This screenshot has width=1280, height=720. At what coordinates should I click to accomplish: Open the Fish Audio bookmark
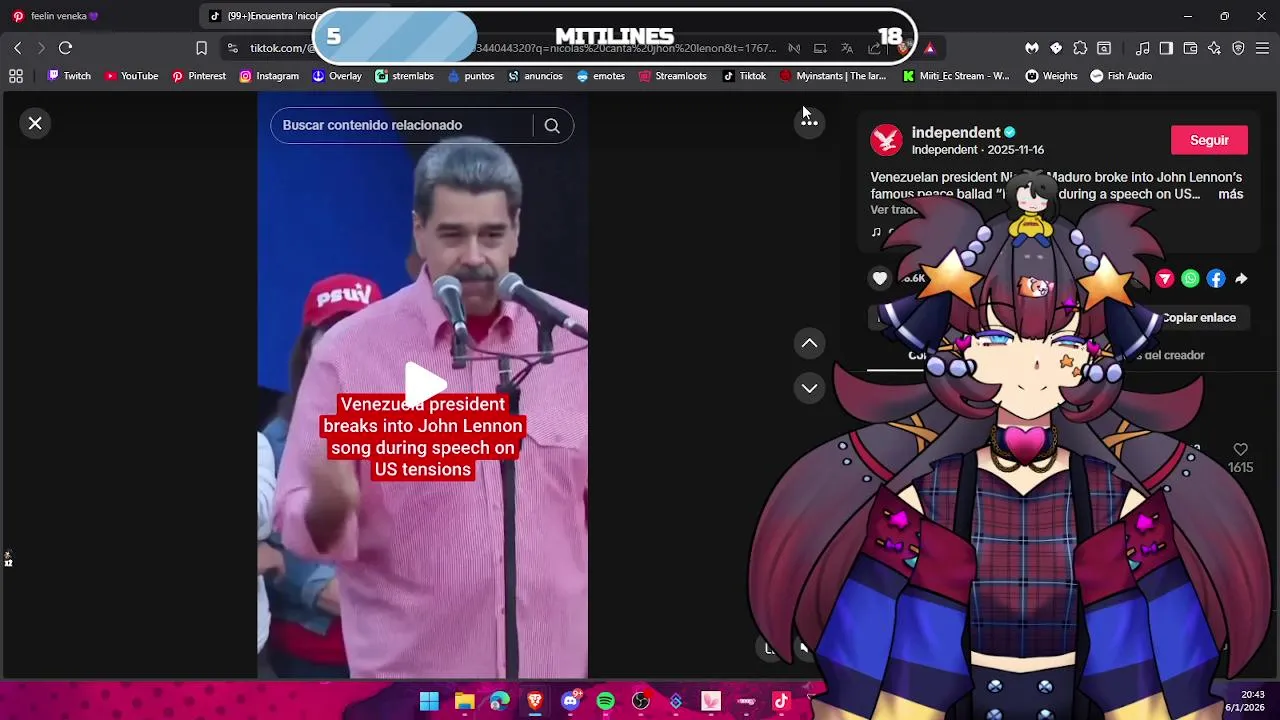[x=1121, y=76]
